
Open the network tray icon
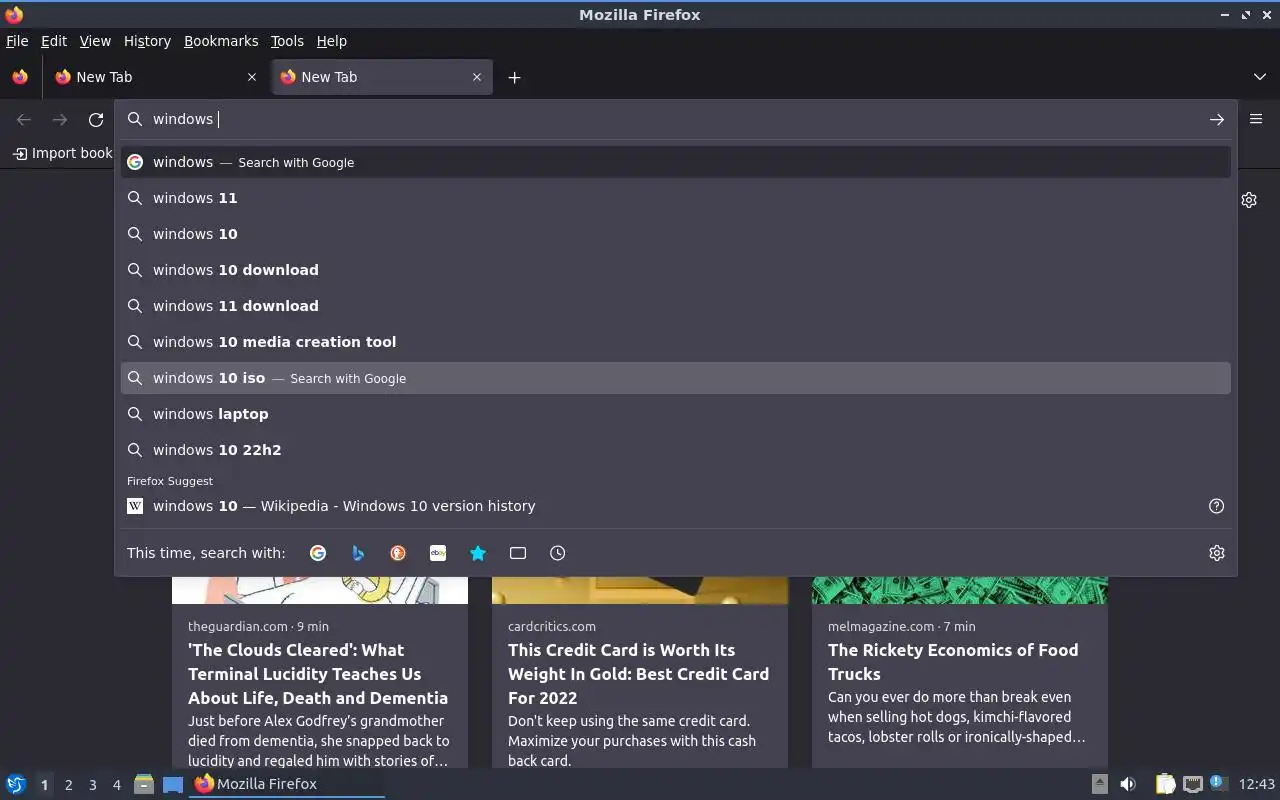pyautogui.click(x=1192, y=785)
